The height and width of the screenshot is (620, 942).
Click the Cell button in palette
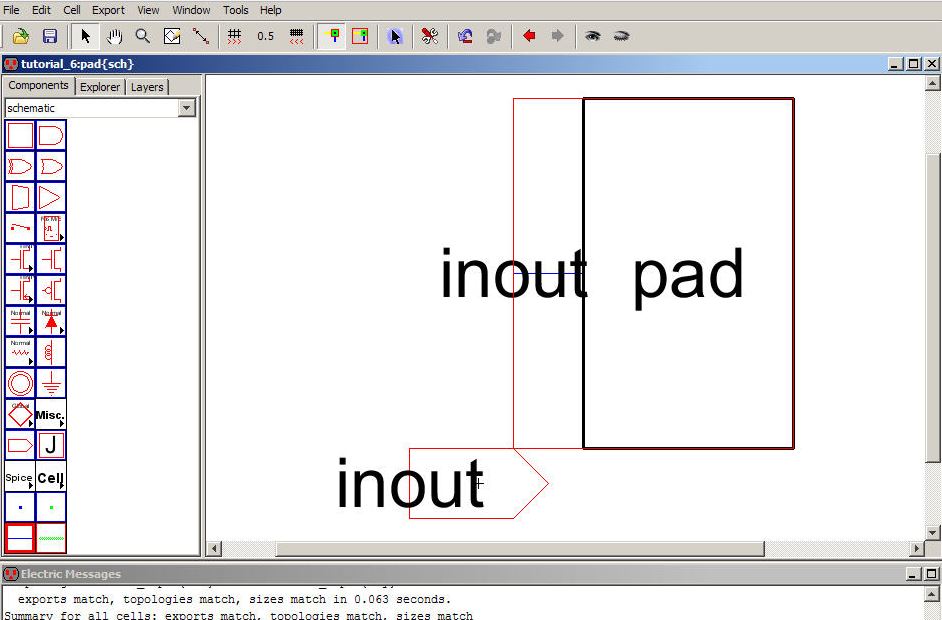point(51,477)
